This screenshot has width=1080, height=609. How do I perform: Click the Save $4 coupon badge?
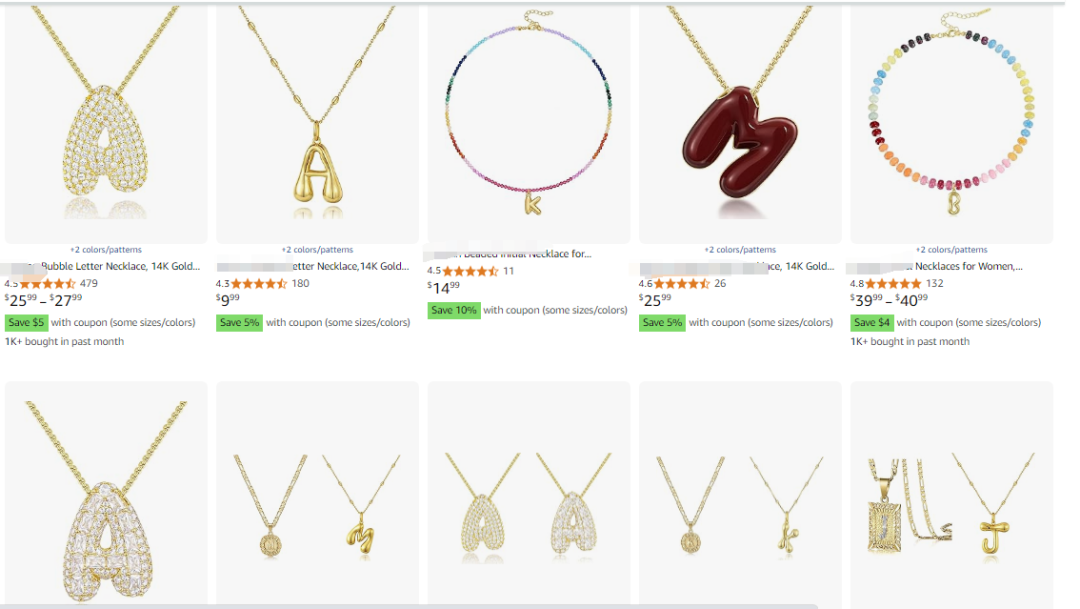click(x=872, y=322)
